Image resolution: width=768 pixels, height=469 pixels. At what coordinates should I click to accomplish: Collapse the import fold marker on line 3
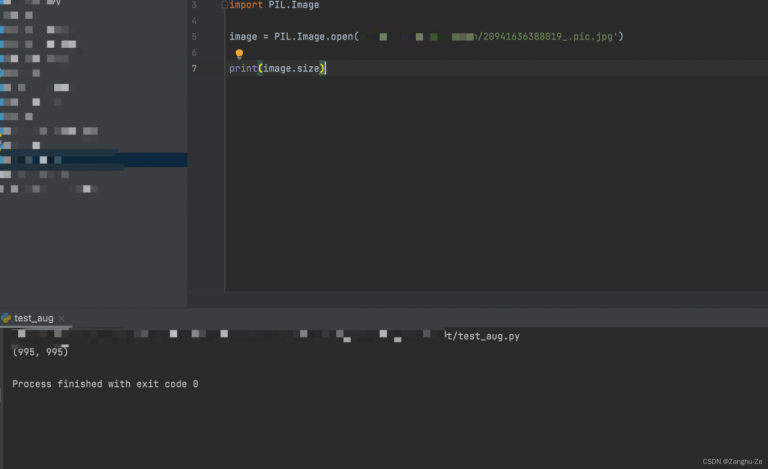click(x=224, y=5)
